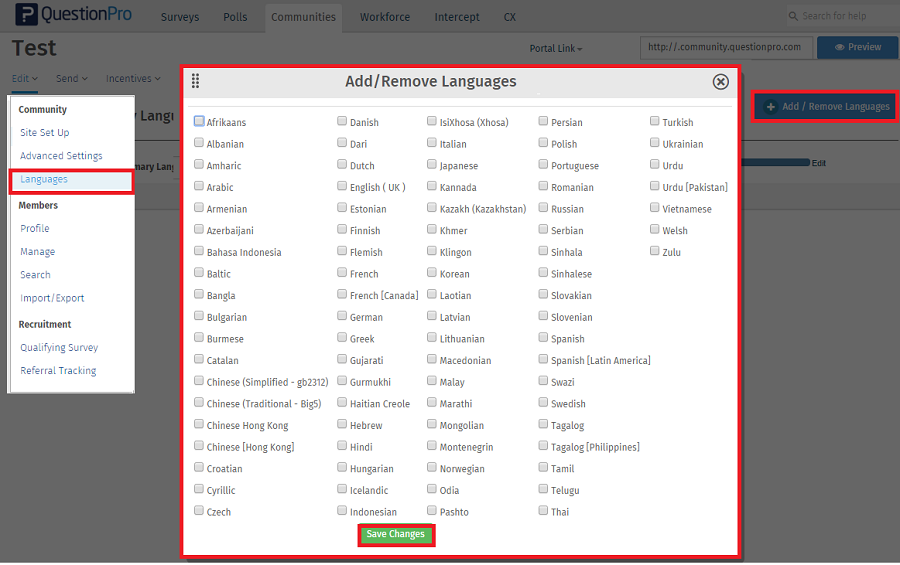Select the Urdu [Pakistan] checkbox
900x565 pixels.
[x=654, y=186]
